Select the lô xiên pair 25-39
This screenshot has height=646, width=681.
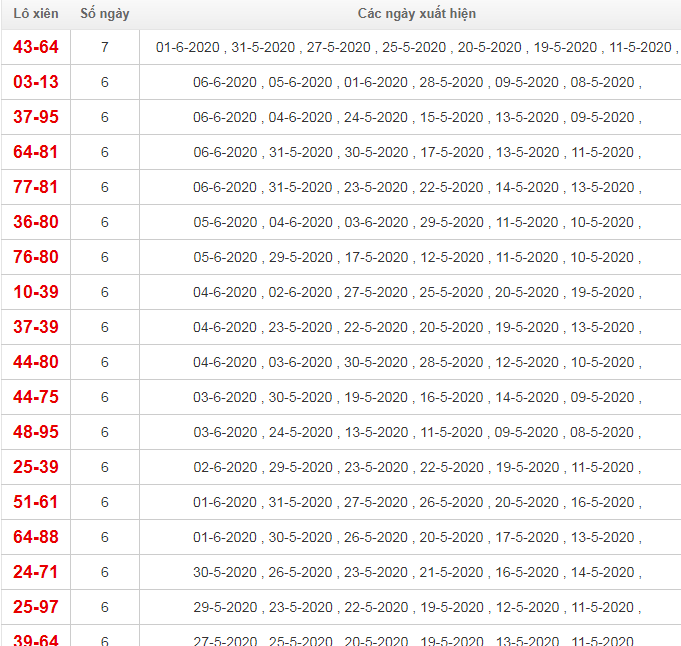point(36,467)
